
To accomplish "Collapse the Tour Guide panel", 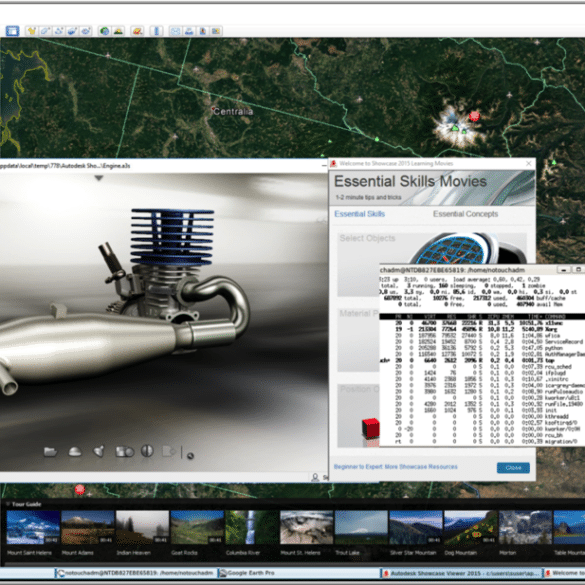I will click(x=8, y=504).
